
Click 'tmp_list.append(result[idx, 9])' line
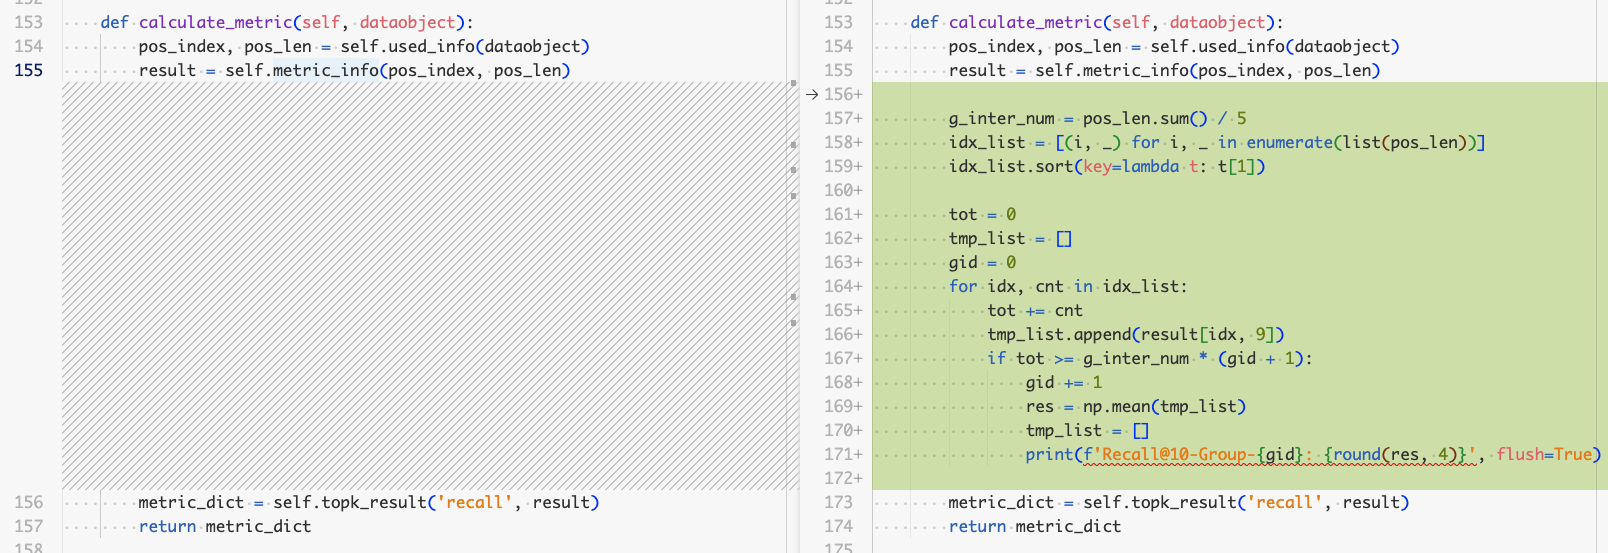click(1136, 334)
